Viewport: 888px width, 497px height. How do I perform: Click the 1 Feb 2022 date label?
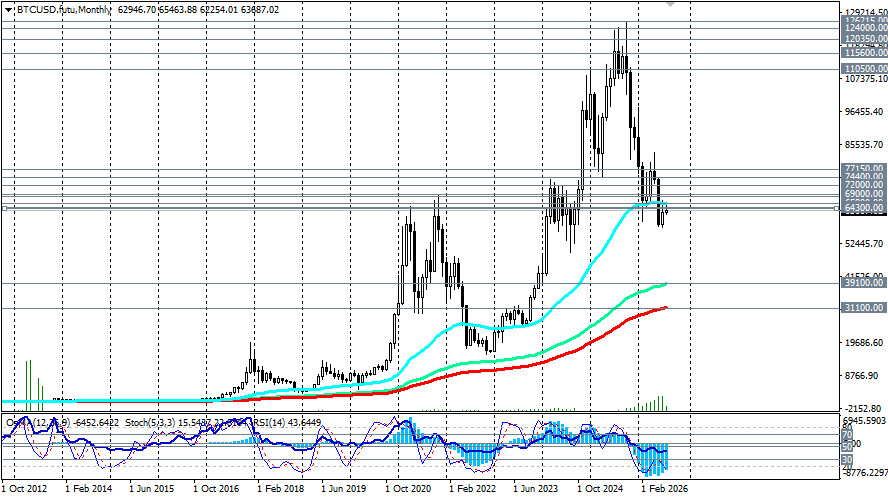[472, 489]
